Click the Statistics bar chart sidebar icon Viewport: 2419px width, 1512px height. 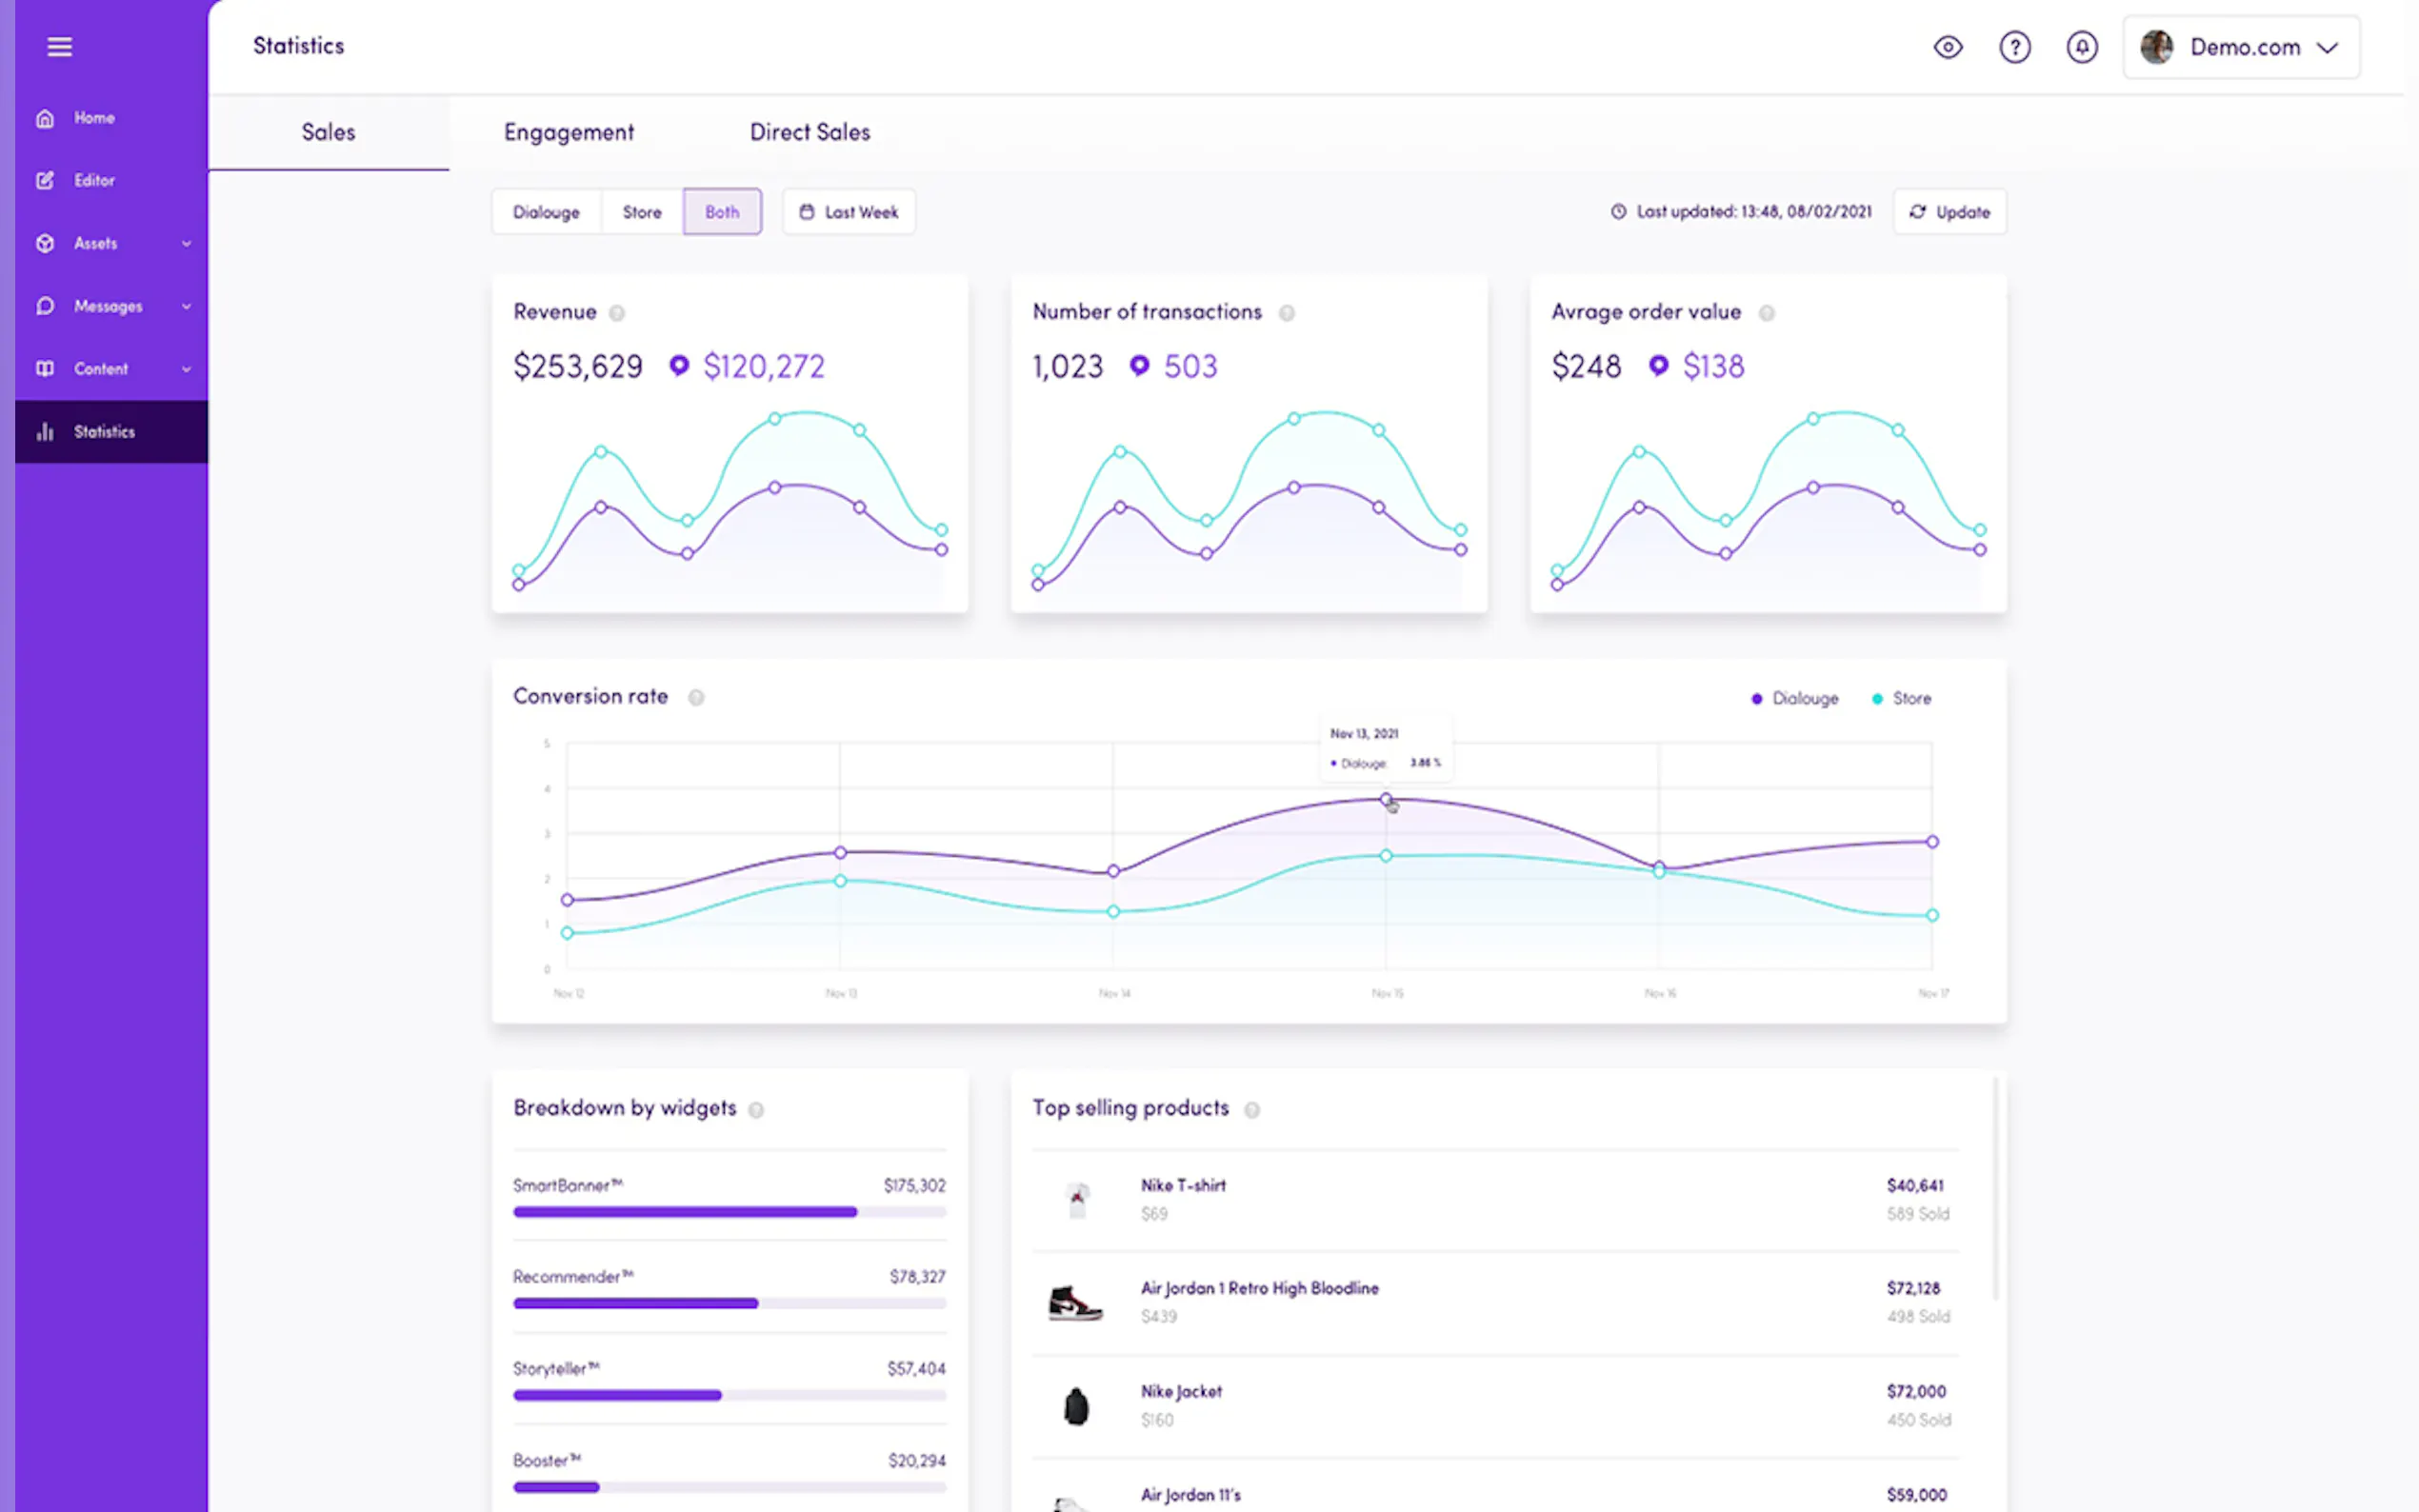45,432
